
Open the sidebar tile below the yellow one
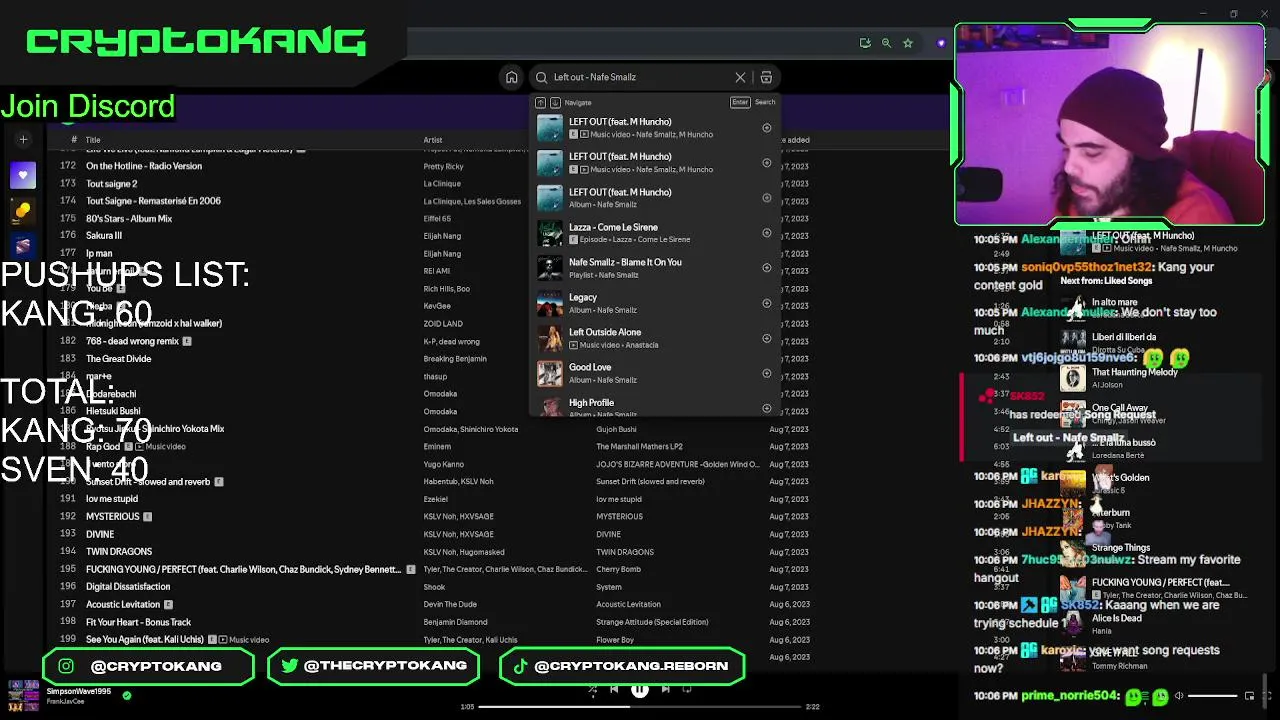coord(23,246)
